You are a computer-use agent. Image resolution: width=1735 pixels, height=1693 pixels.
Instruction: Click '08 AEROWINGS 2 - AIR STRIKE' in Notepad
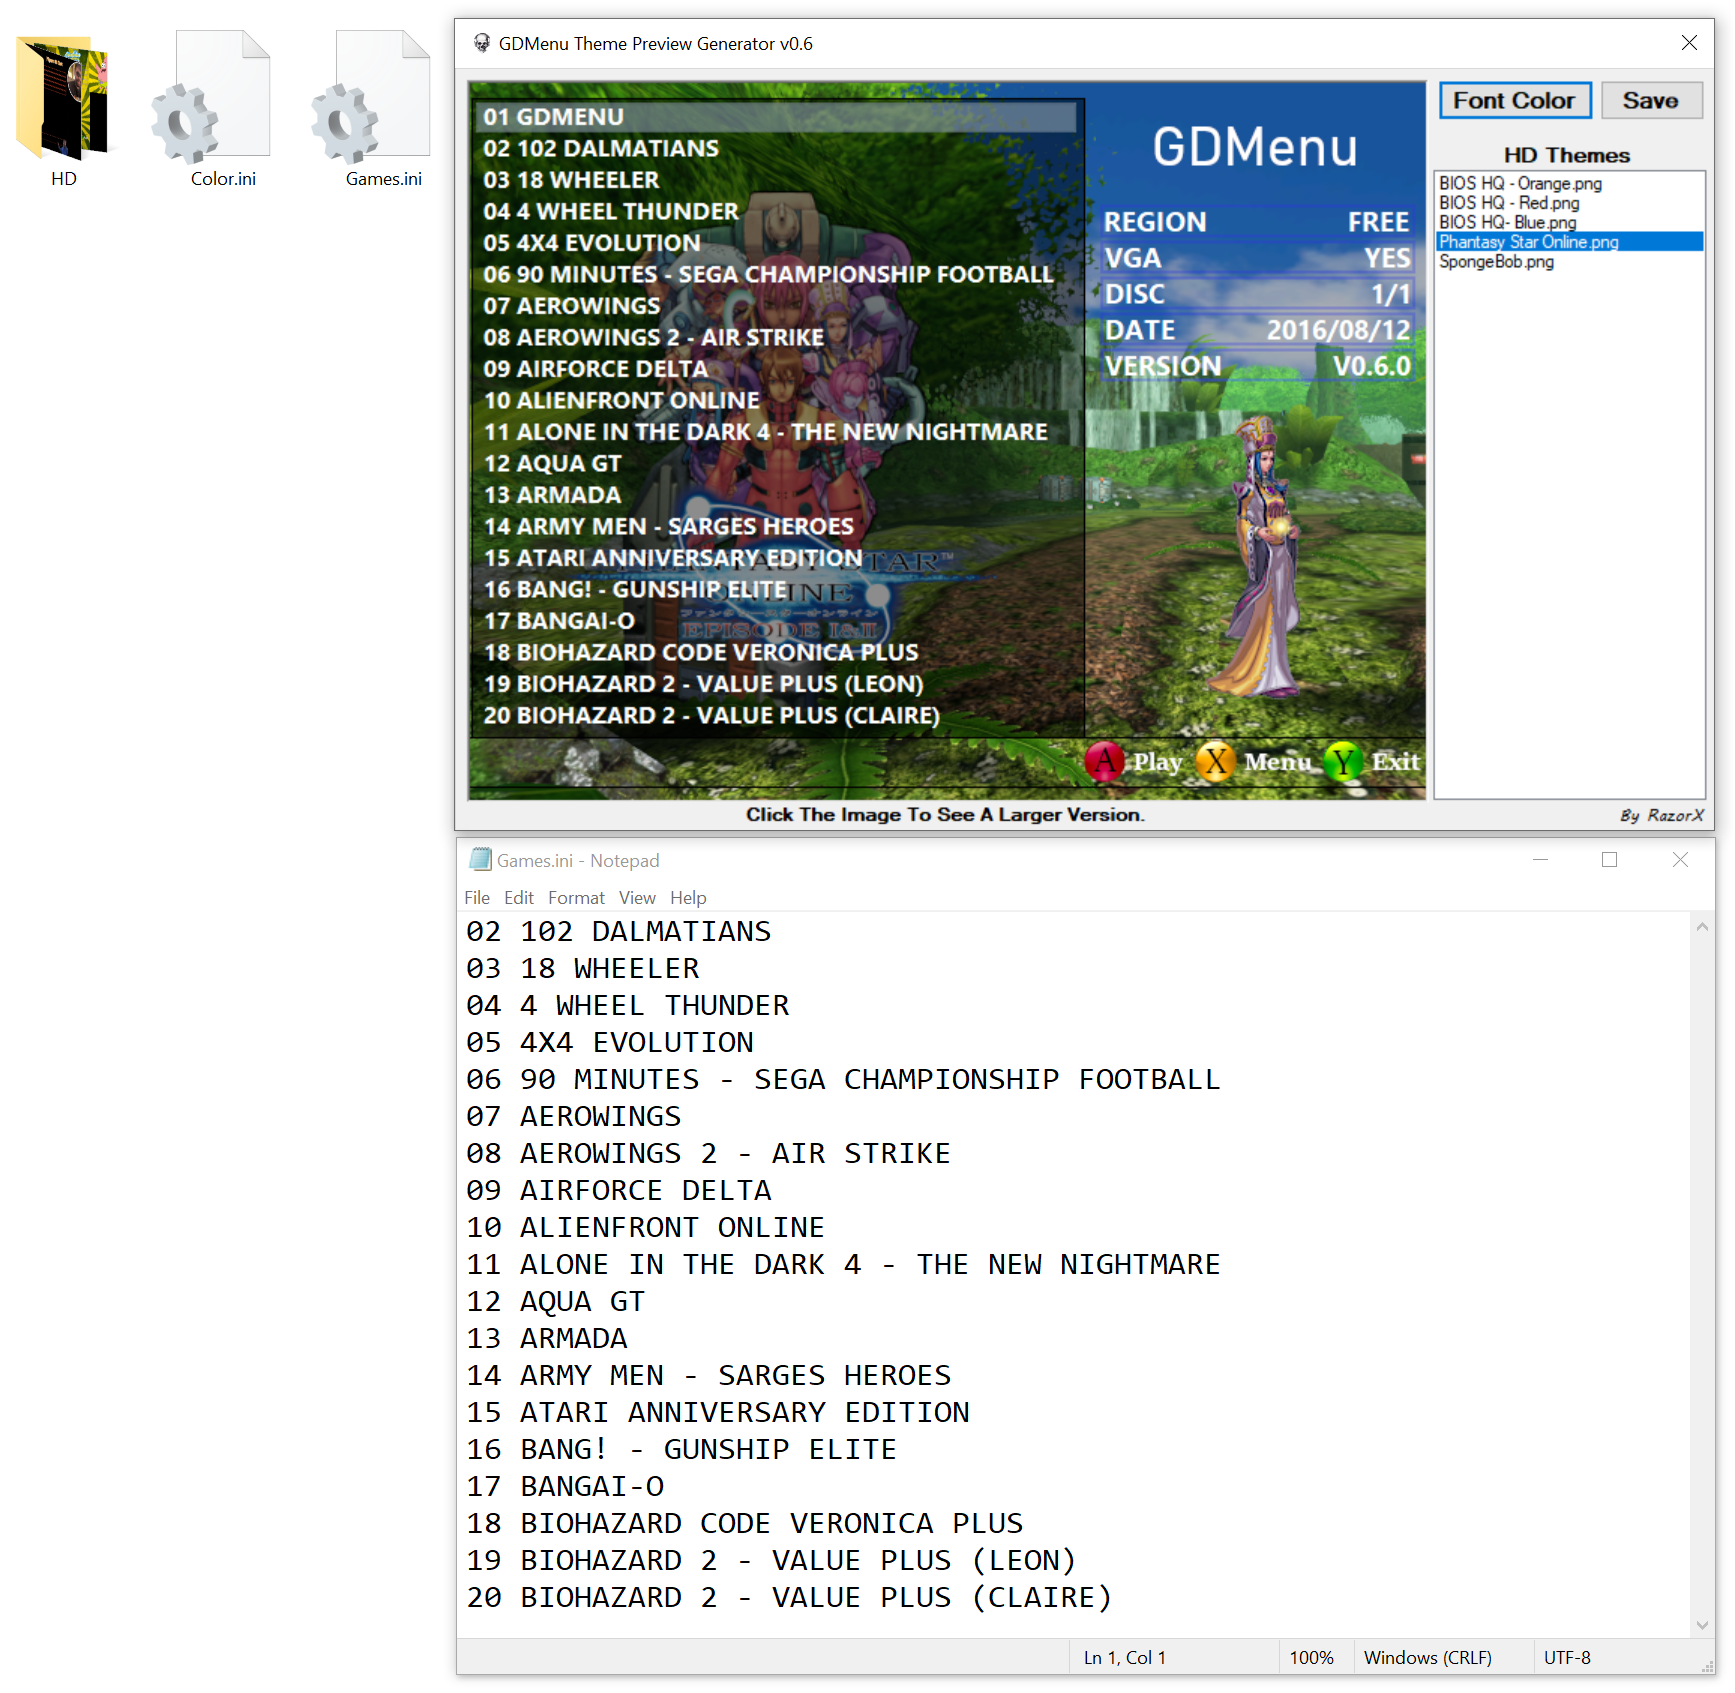(708, 1153)
